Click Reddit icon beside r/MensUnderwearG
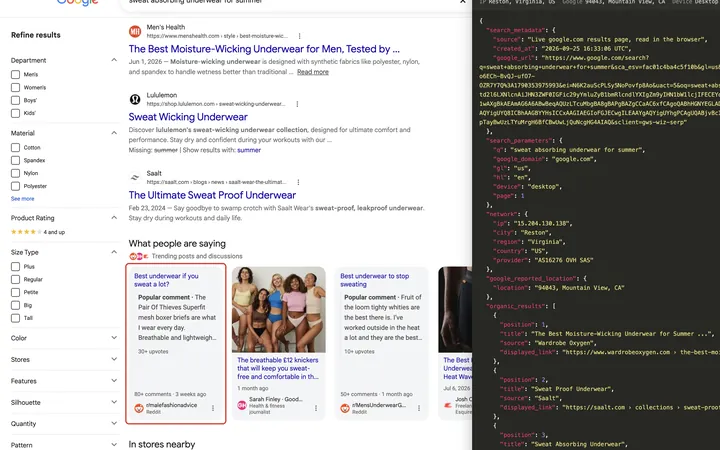This screenshot has width=720, height=450. tap(345, 408)
